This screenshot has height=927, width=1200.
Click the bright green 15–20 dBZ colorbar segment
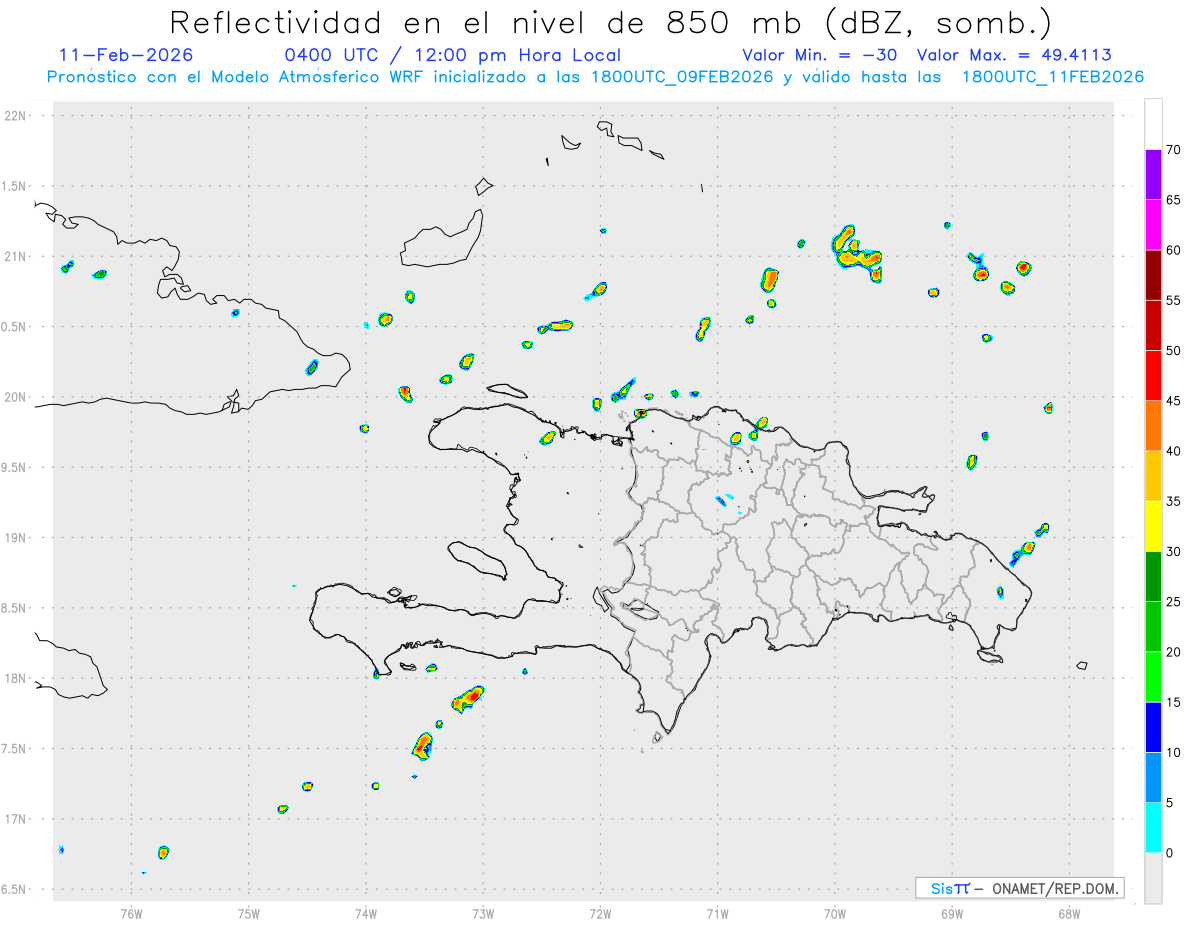(x=1153, y=677)
